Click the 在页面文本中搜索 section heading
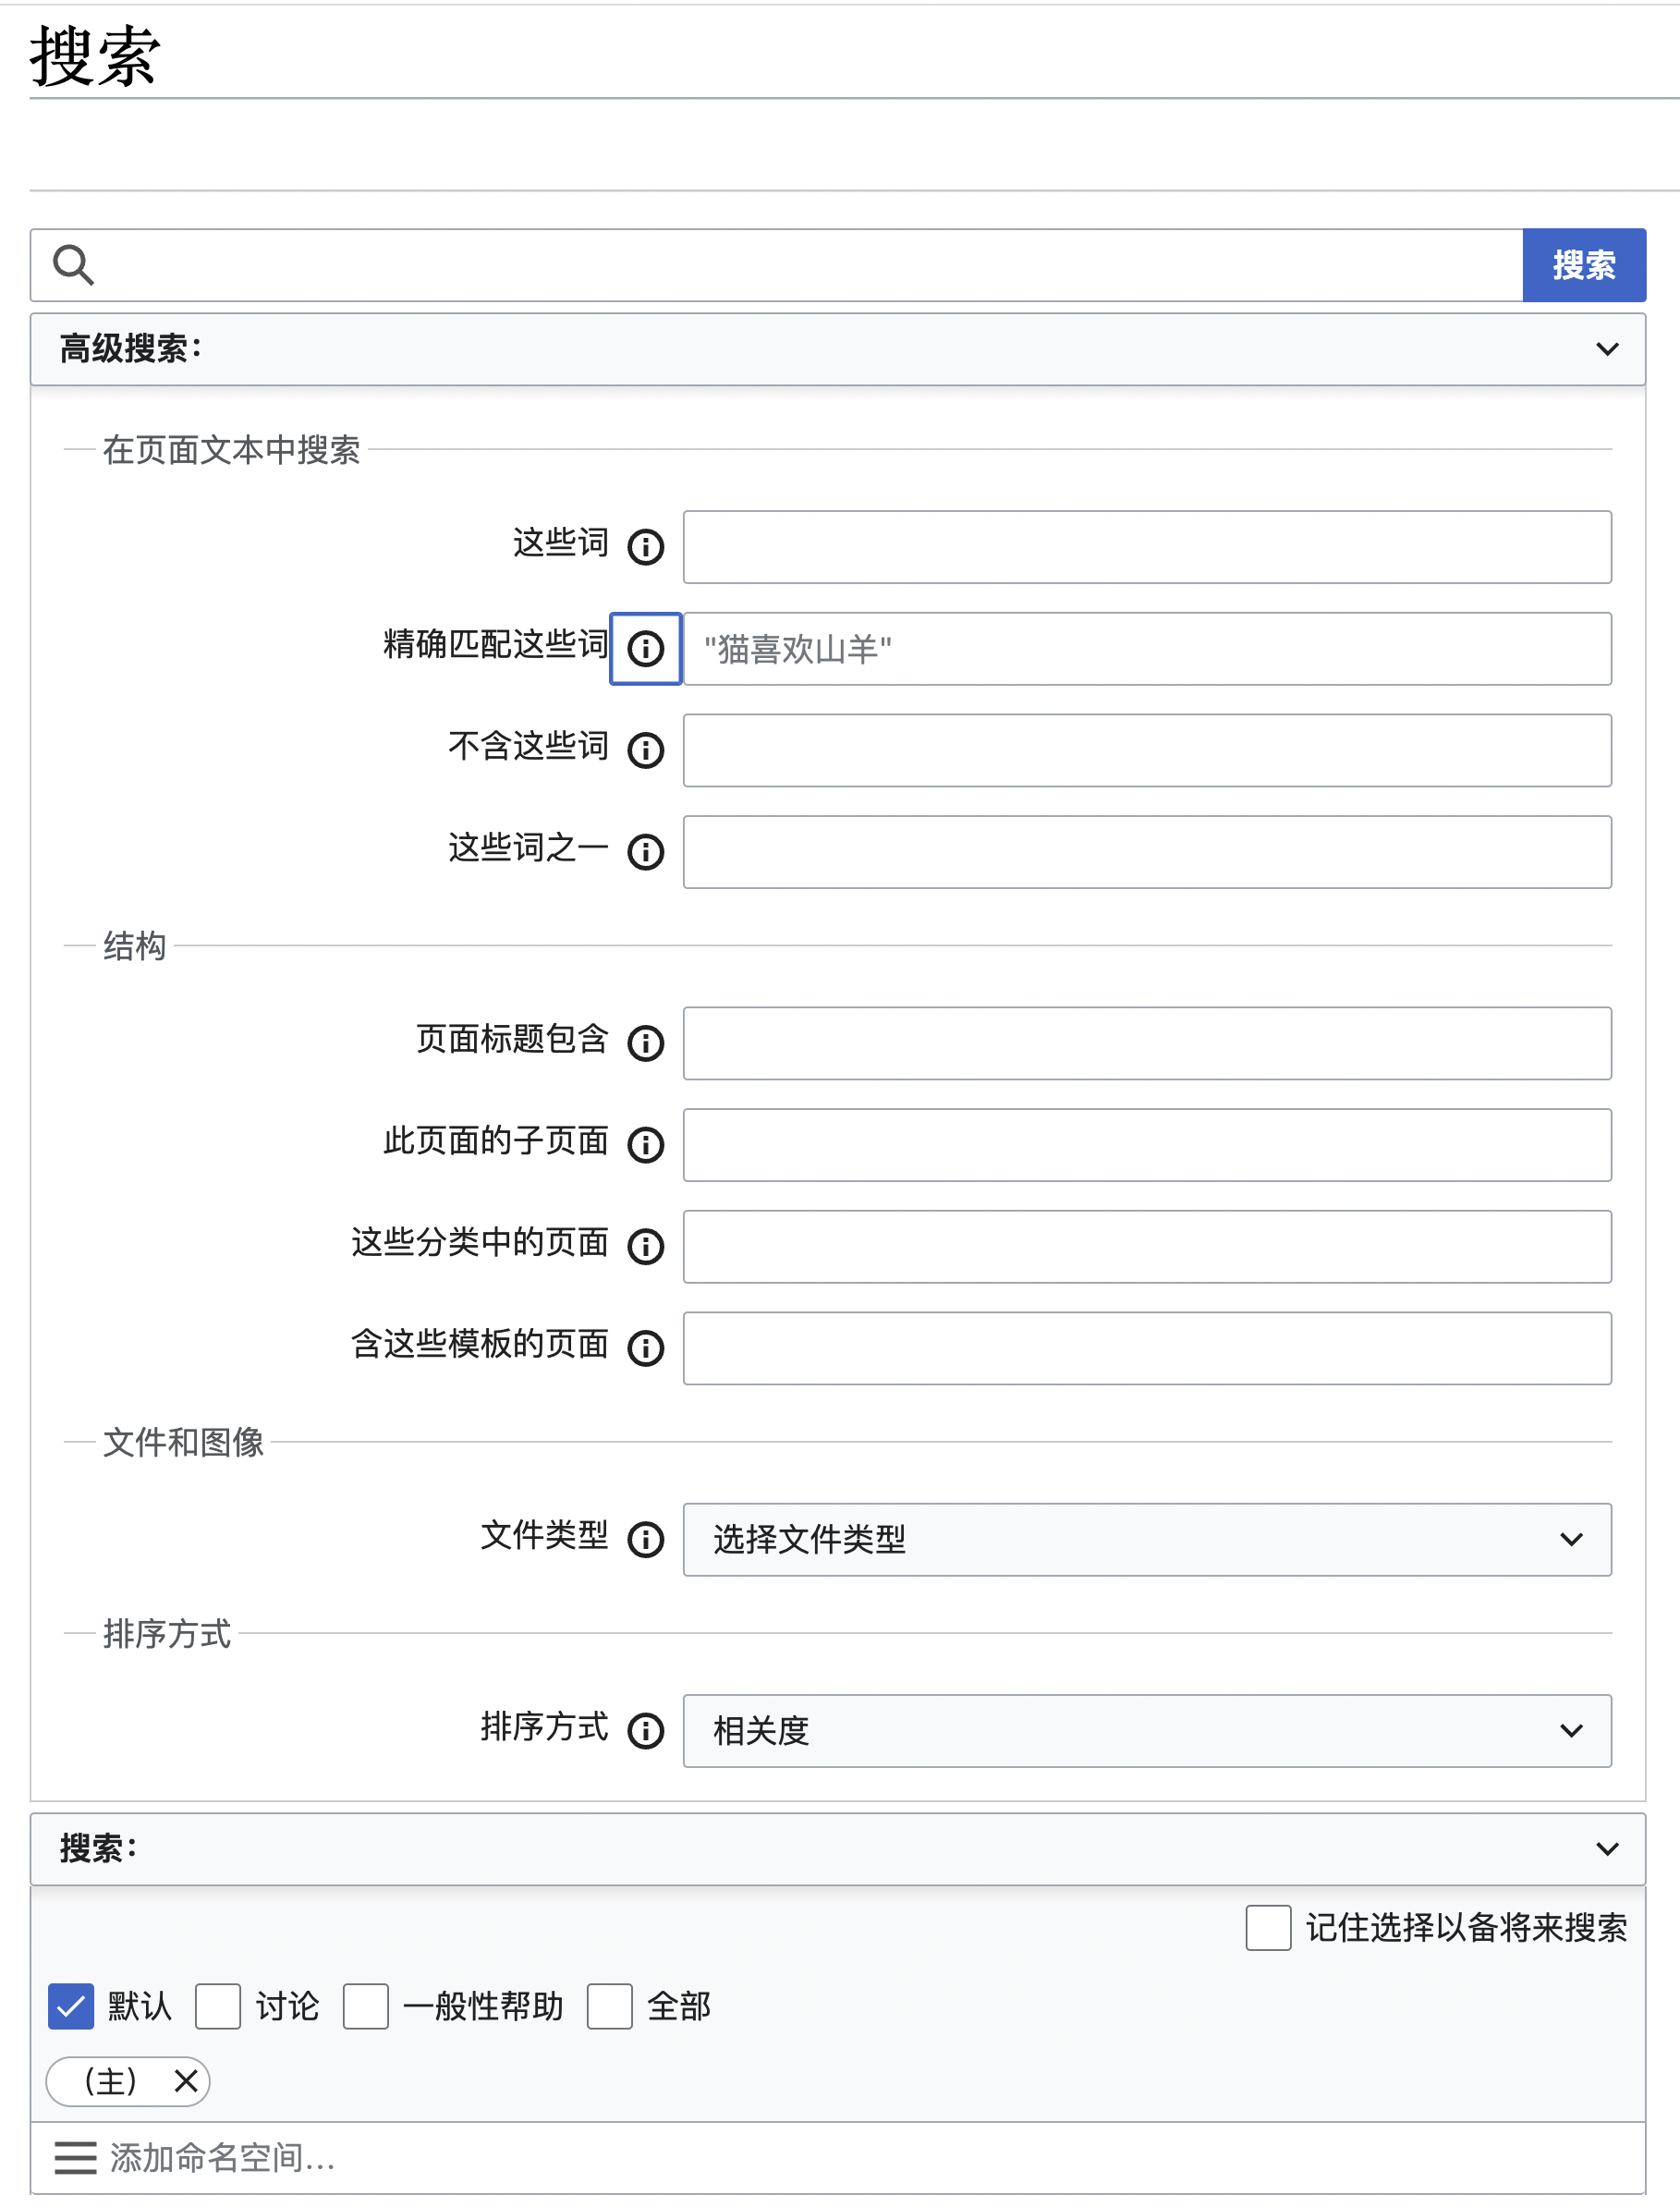This screenshot has height=2207, width=1680. click(x=231, y=450)
